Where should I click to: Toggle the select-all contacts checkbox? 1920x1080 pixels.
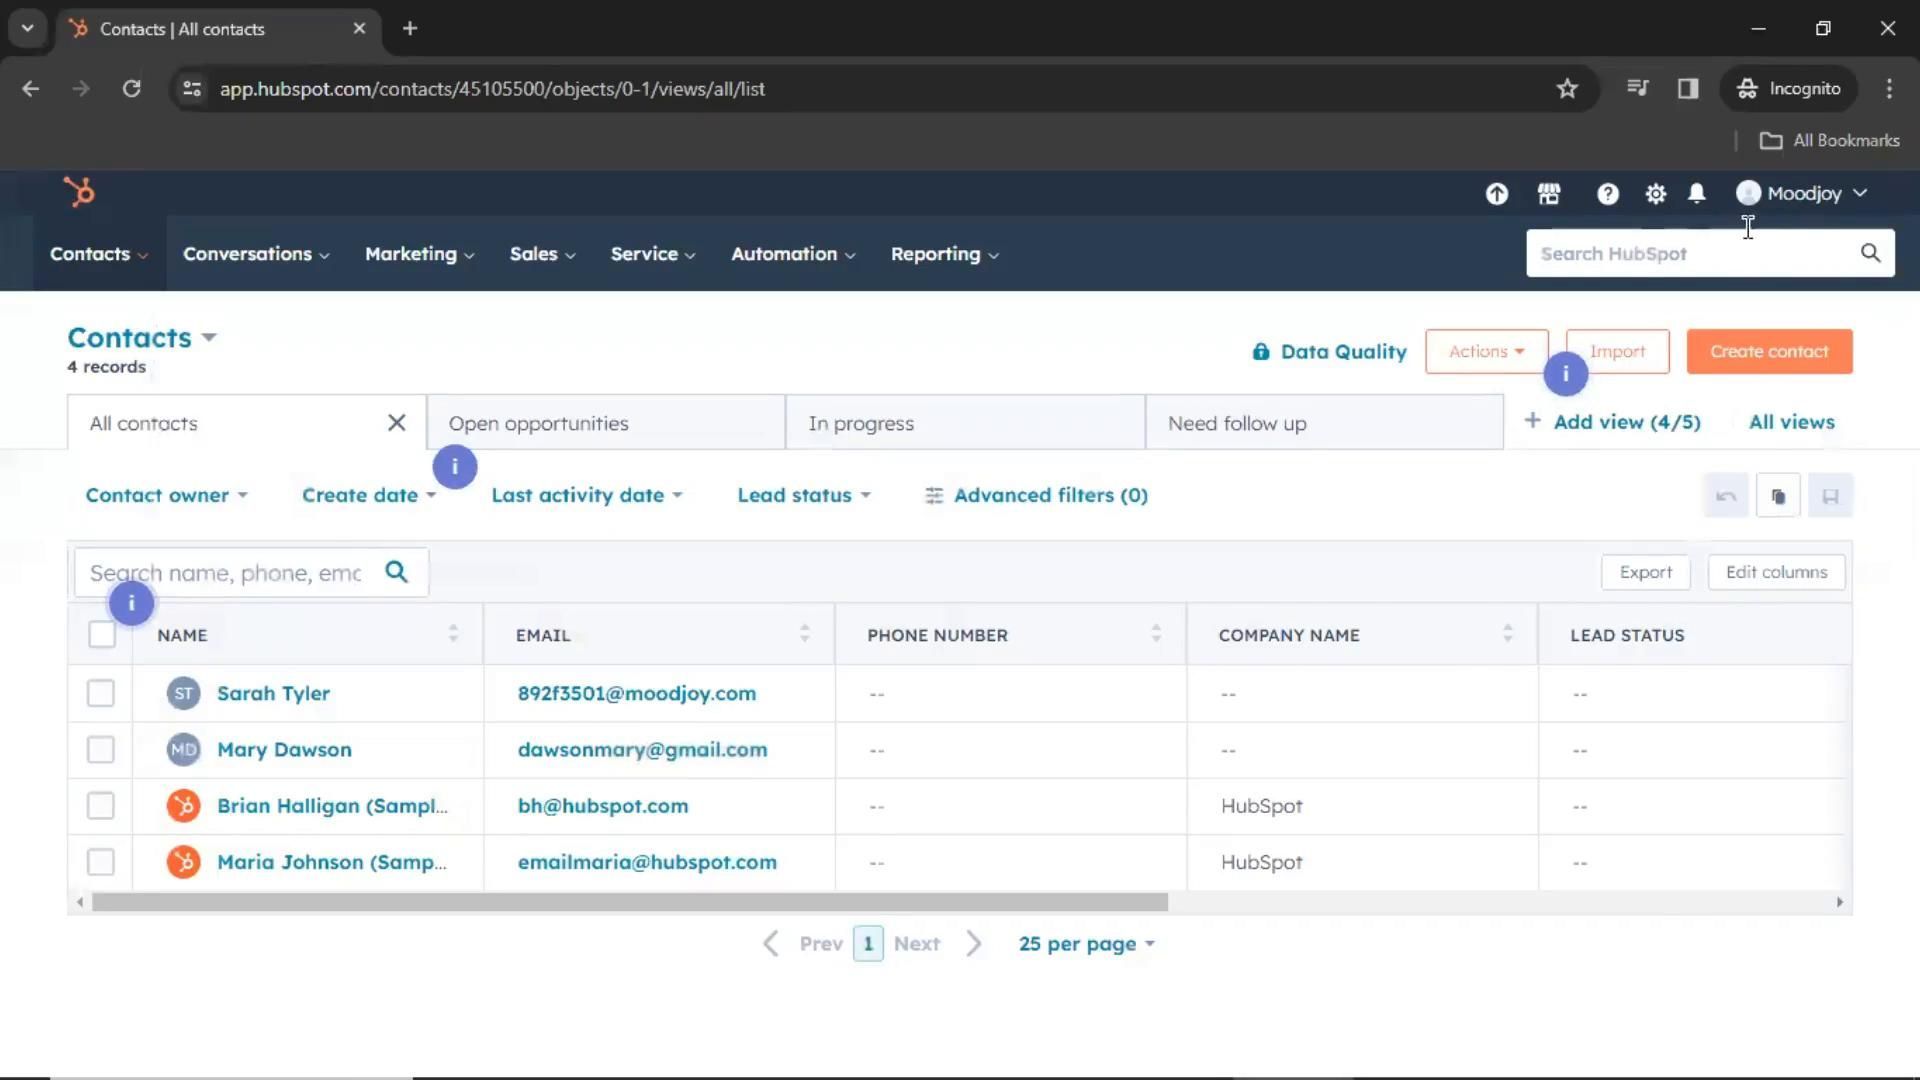(102, 634)
